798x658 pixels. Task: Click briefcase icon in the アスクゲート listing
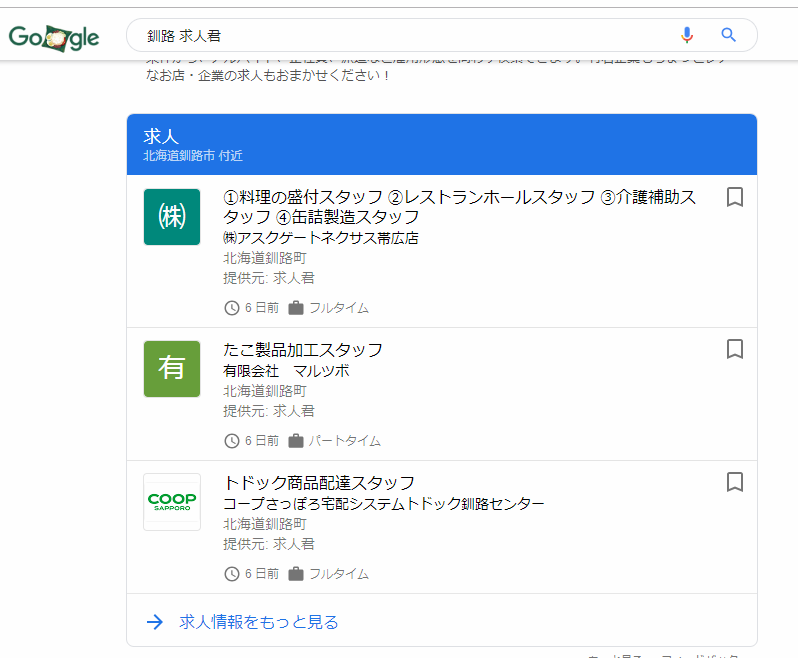pos(296,308)
